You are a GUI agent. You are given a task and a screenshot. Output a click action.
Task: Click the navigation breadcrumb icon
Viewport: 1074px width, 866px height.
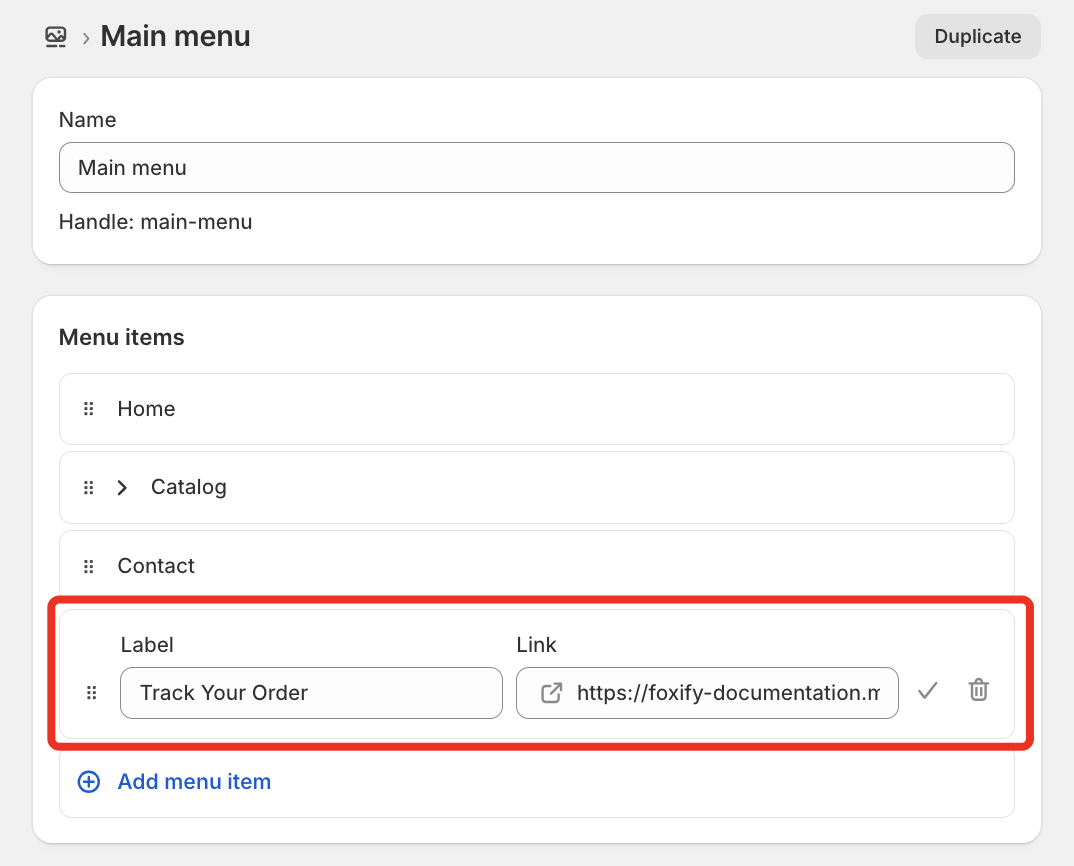[55, 36]
